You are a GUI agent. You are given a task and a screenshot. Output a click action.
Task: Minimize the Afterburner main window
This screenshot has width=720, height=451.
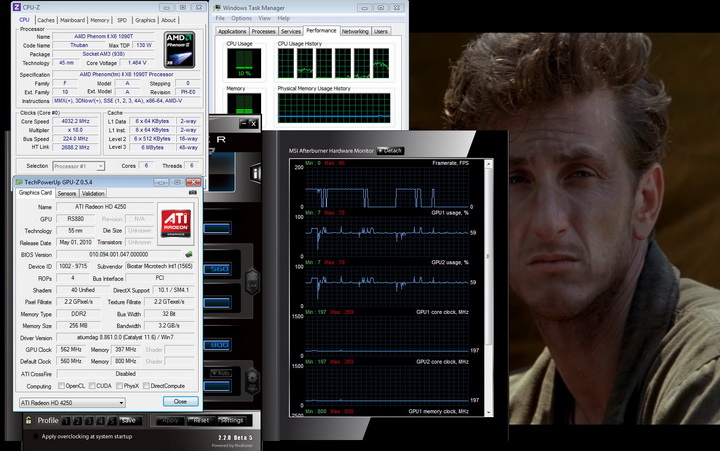point(244,124)
